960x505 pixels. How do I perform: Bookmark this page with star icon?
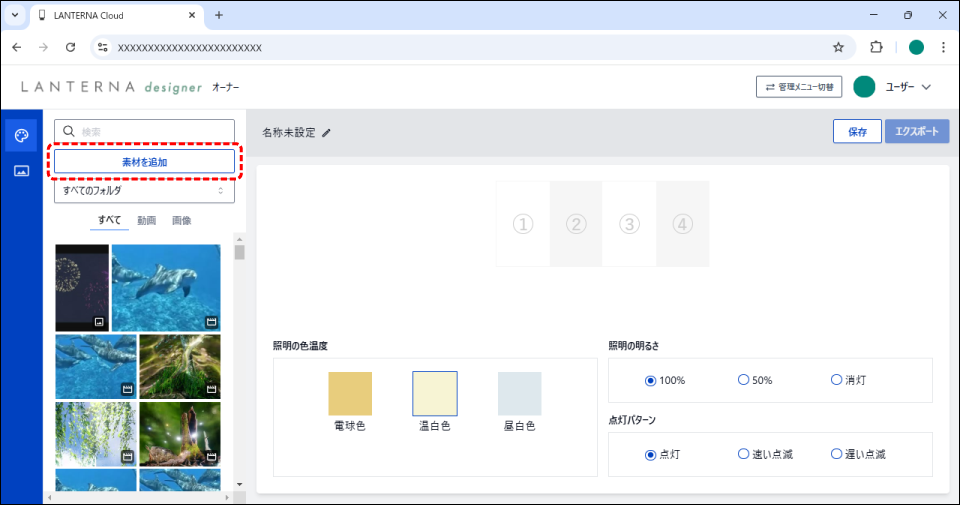[x=838, y=47]
